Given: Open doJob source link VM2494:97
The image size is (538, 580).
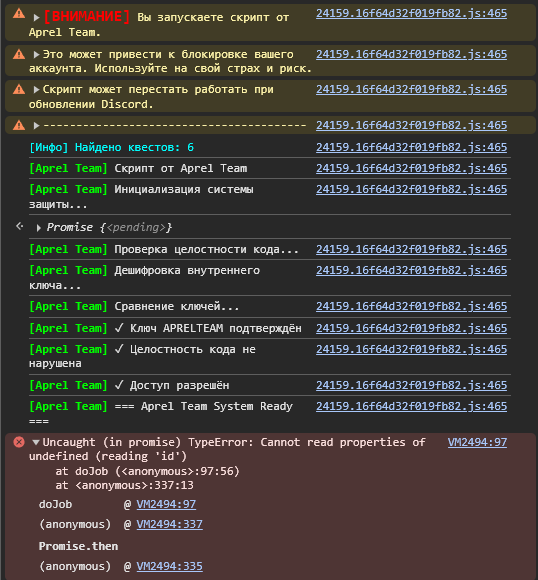Looking at the screenshot, I should (x=166, y=504).
